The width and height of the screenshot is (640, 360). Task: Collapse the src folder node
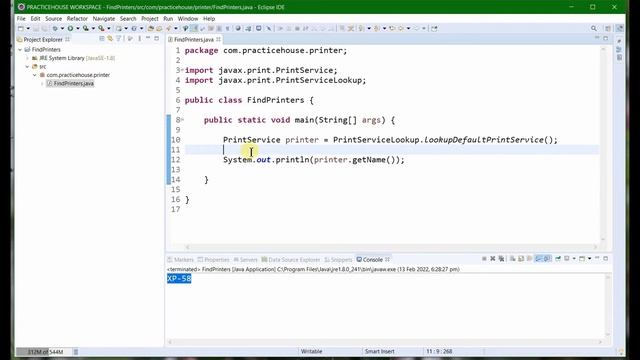coord(27,67)
